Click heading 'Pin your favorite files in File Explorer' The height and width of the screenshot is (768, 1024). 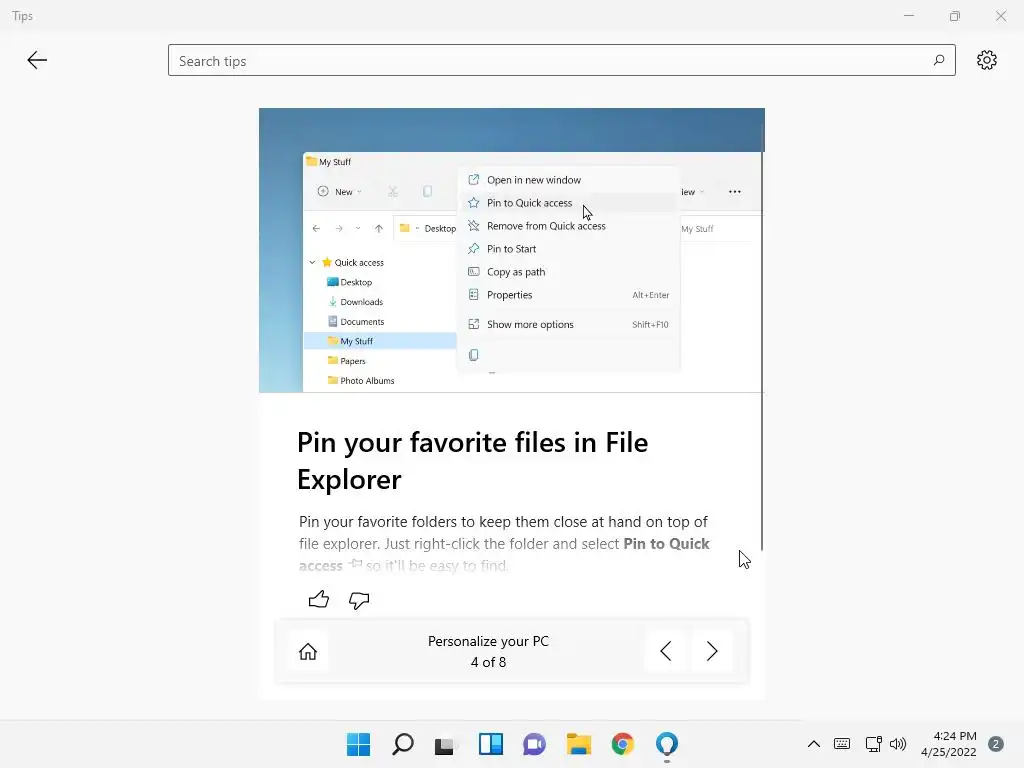coord(472,460)
